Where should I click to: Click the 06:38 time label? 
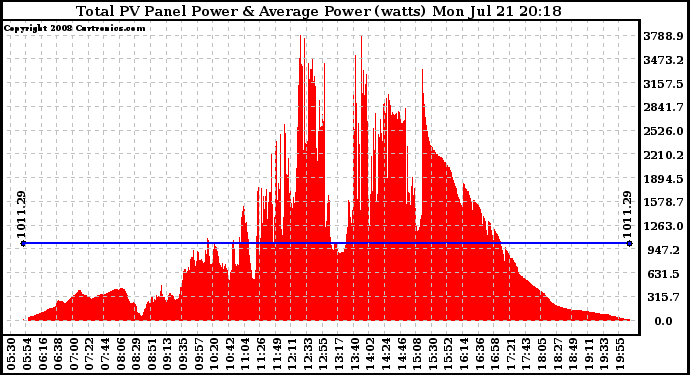pyautogui.click(x=58, y=354)
